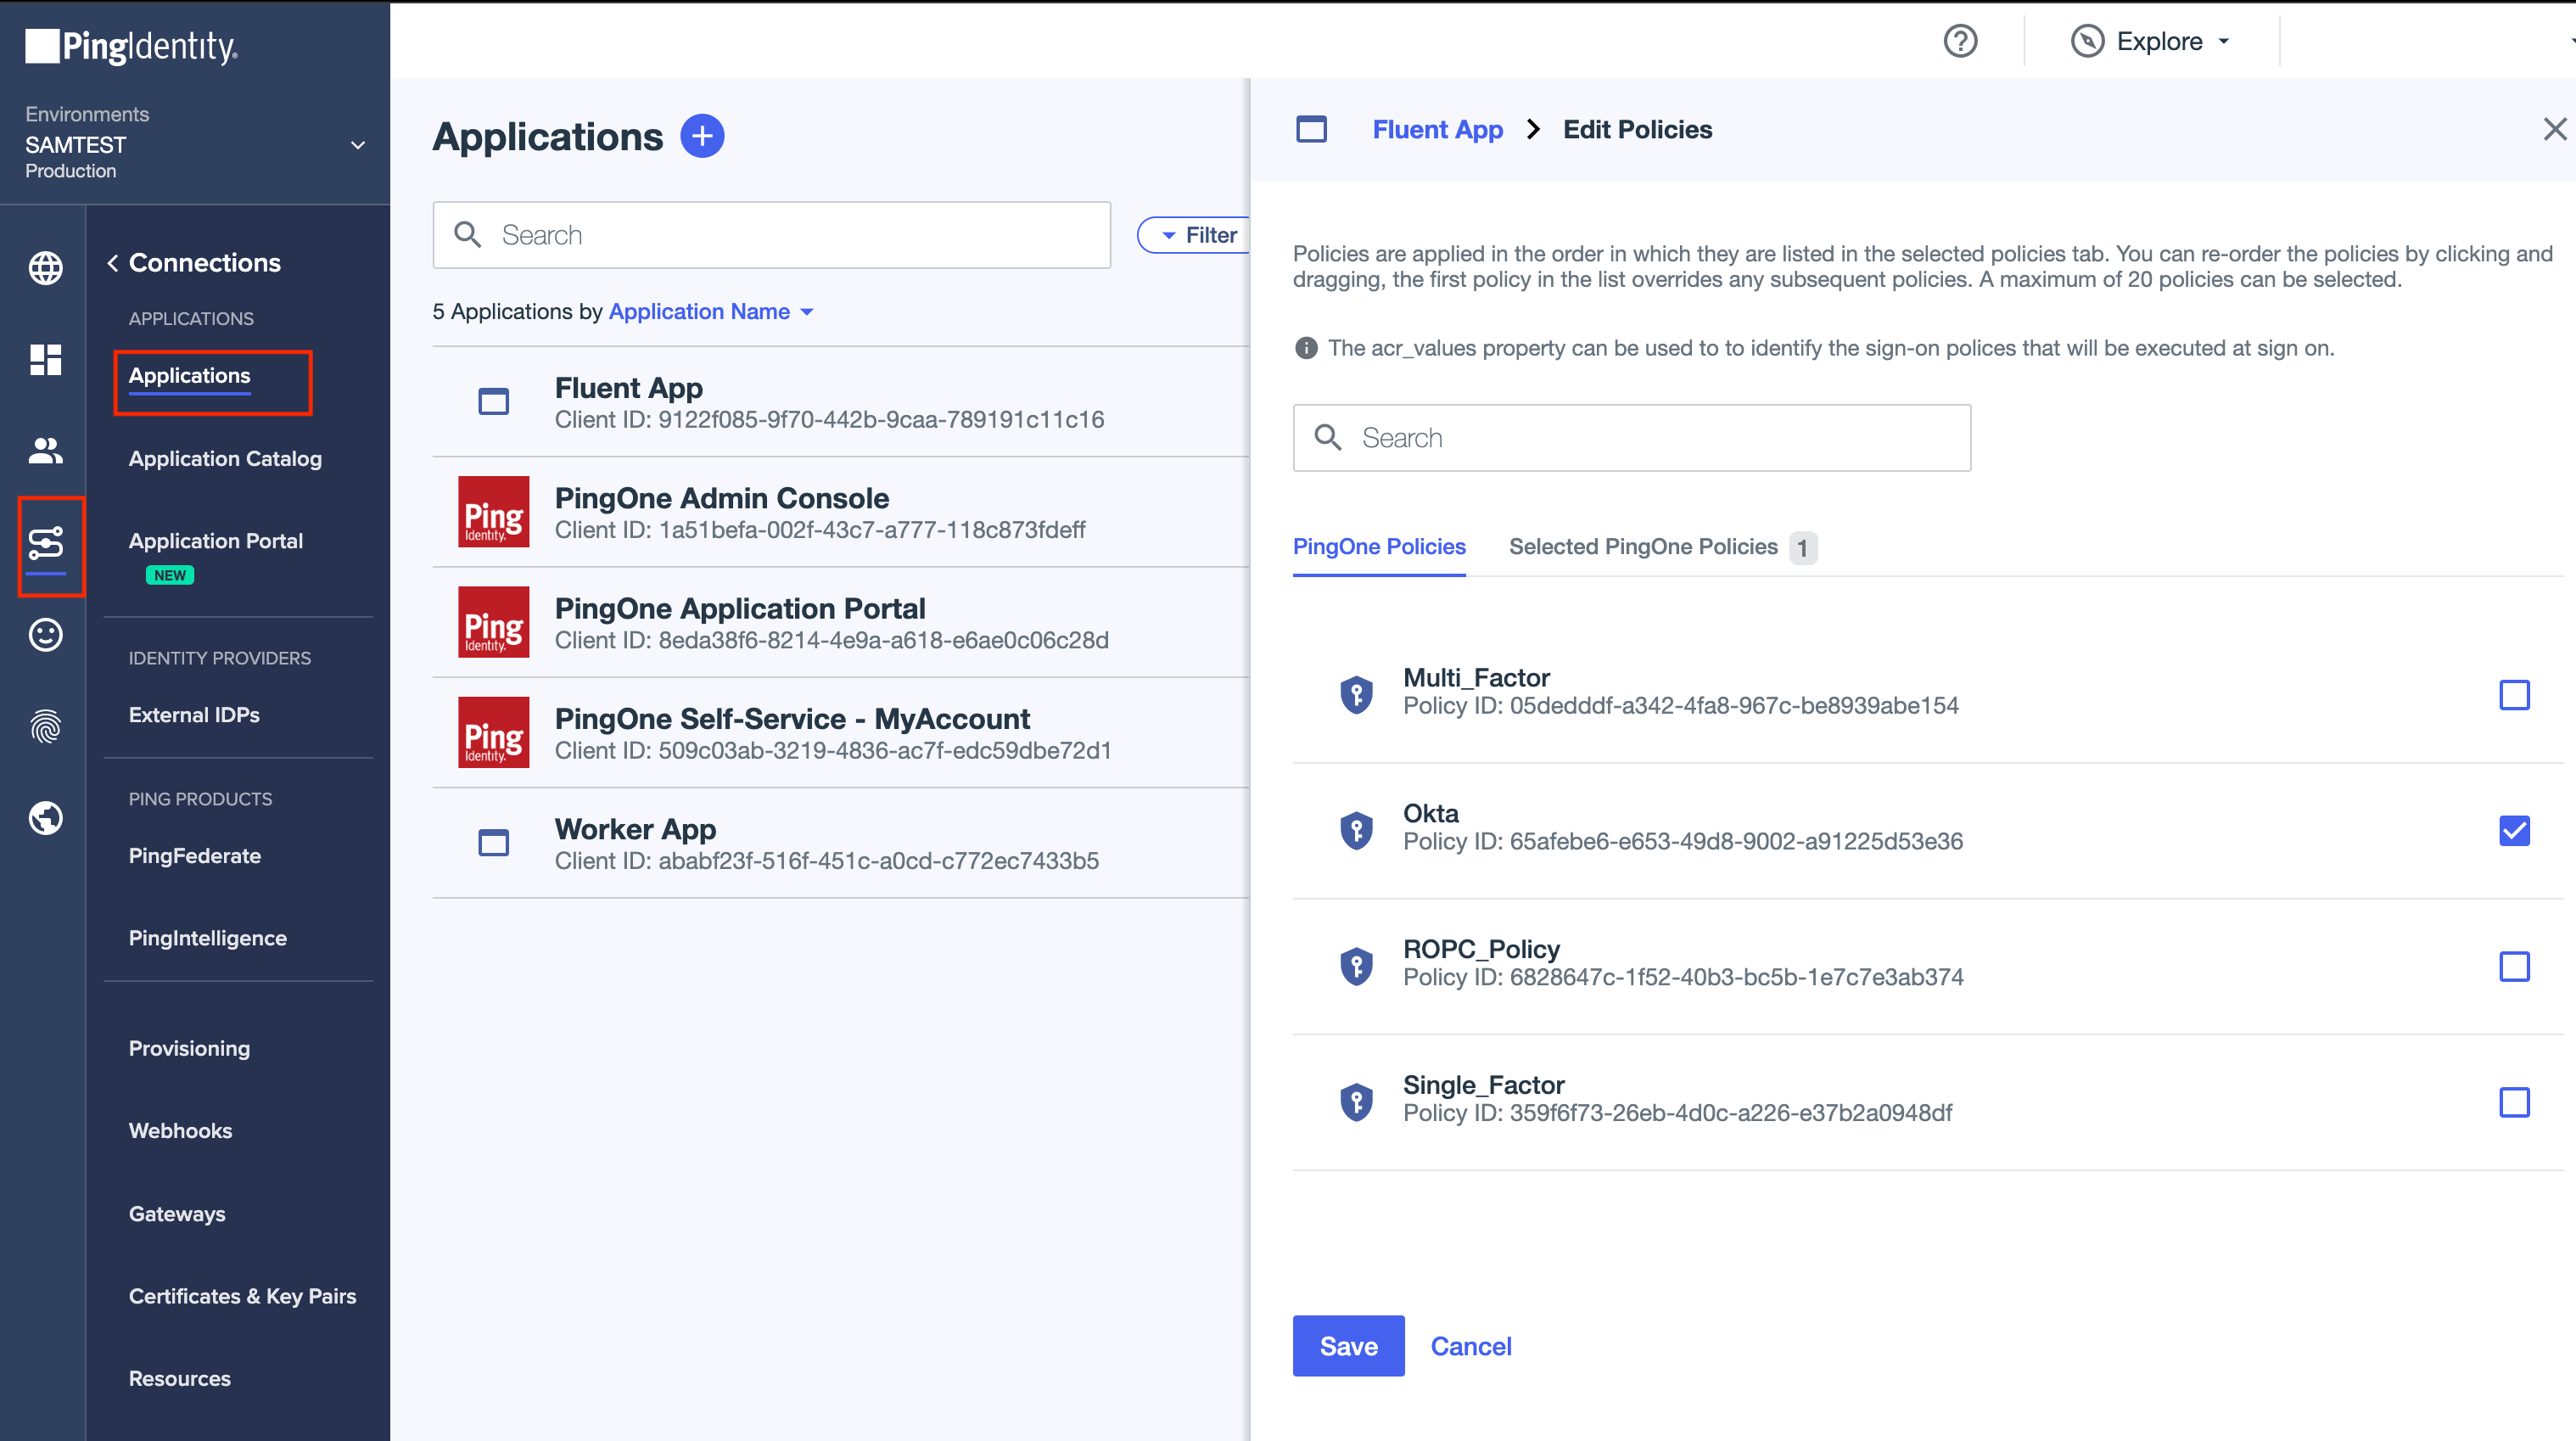Viewport: 2576px width, 1441px height.
Task: Click the Save button
Action: point(1348,1345)
